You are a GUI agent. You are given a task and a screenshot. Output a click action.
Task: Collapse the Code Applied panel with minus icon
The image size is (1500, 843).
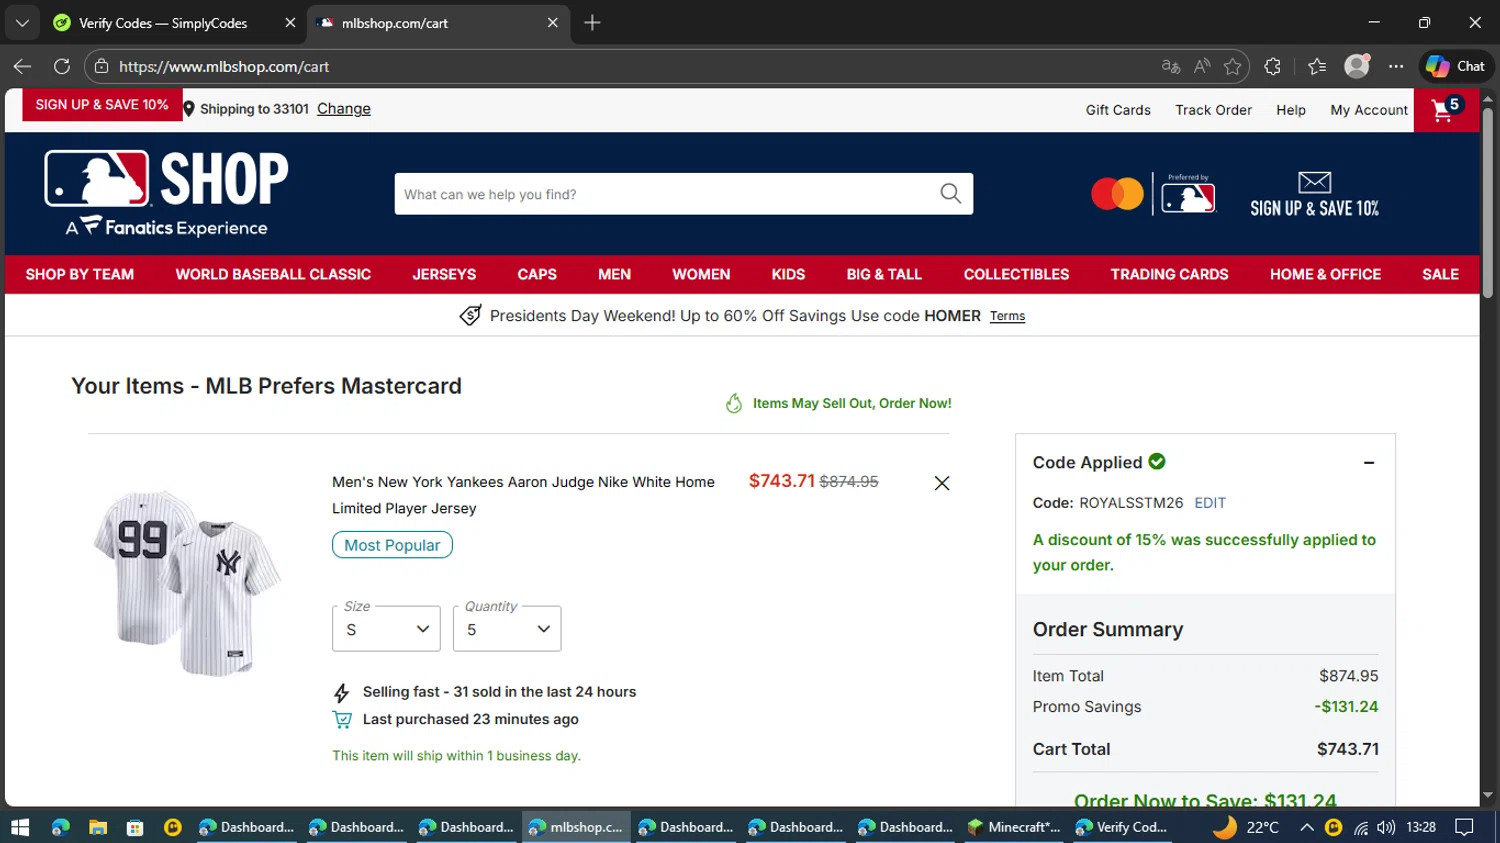point(1369,462)
